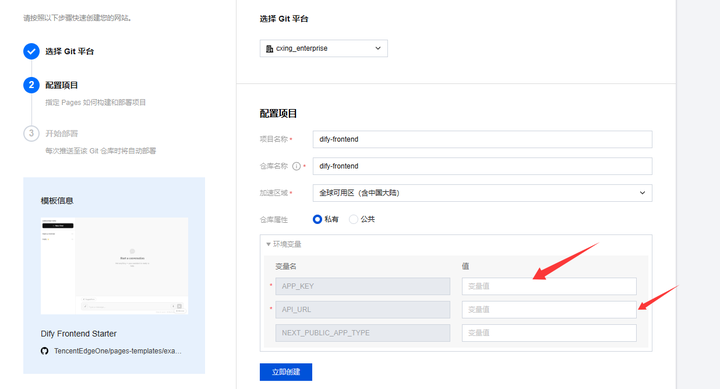Viewport: 720px width, 389px height.
Task: Open the Dify Frontend Starter template preview thumbnail
Action: (x=114, y=266)
